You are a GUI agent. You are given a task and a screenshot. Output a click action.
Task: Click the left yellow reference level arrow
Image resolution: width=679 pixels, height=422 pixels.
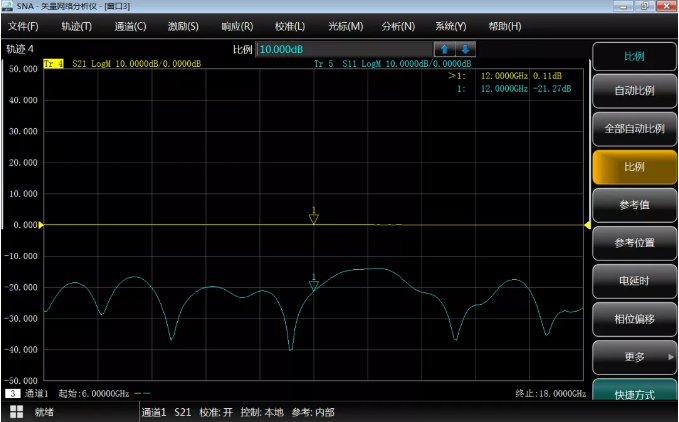point(41,225)
